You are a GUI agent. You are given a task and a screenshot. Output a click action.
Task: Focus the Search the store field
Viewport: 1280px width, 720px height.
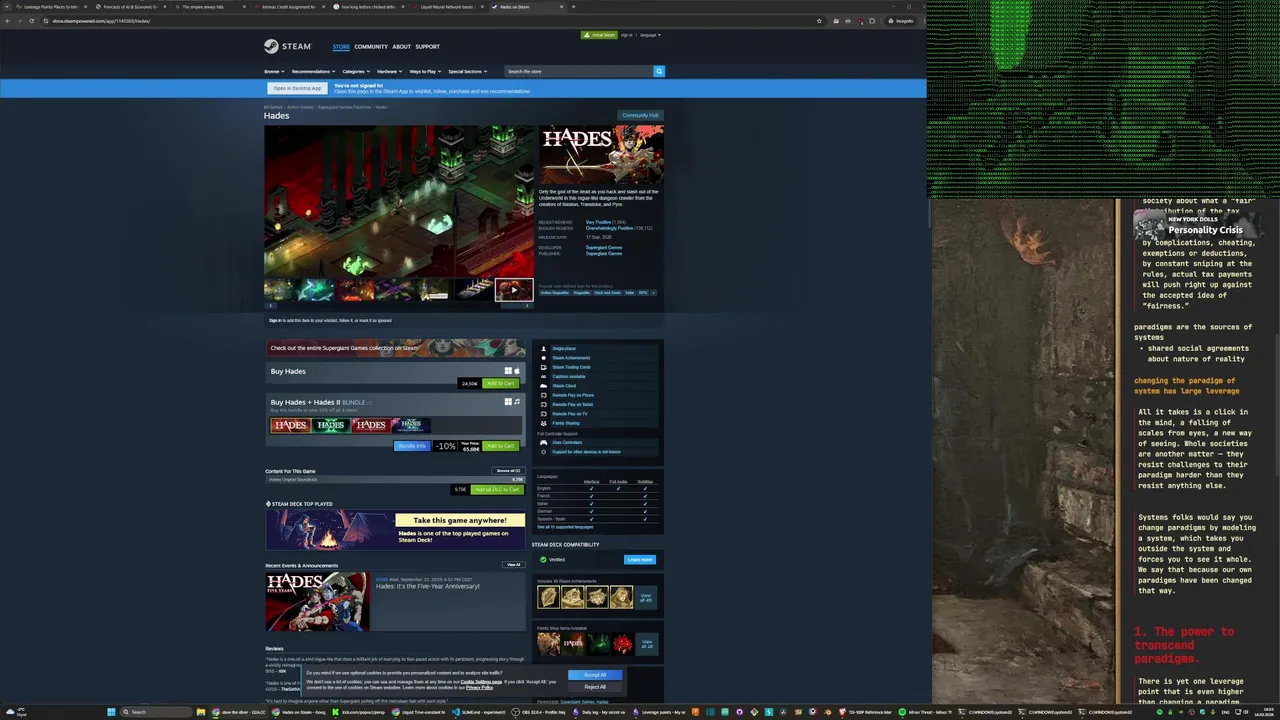click(x=578, y=71)
